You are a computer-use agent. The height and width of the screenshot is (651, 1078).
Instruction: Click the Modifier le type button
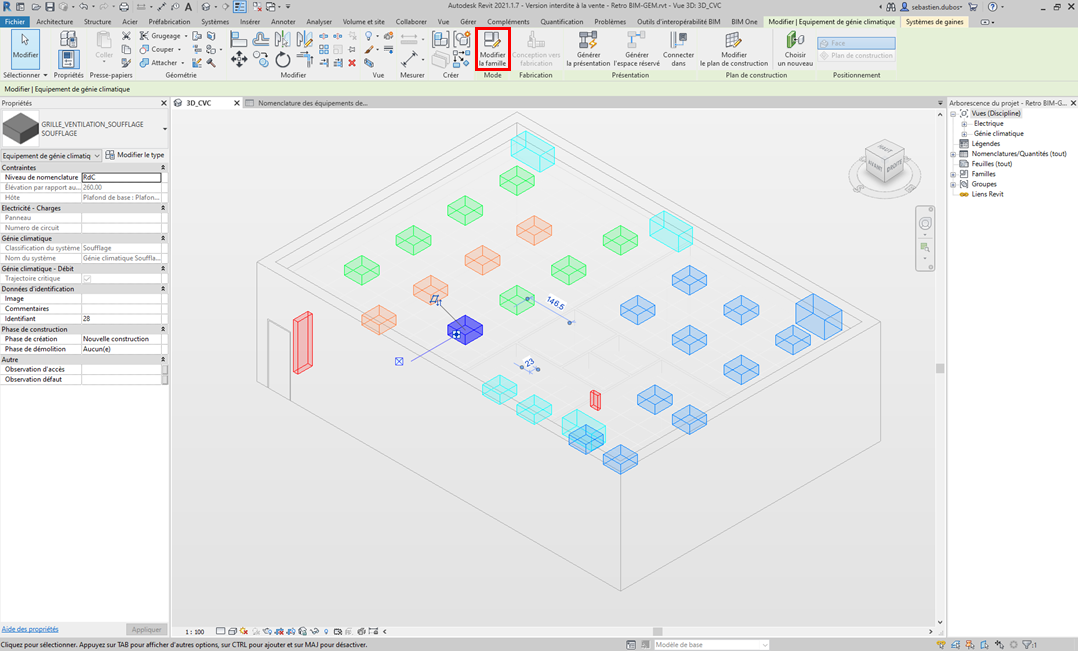135,155
